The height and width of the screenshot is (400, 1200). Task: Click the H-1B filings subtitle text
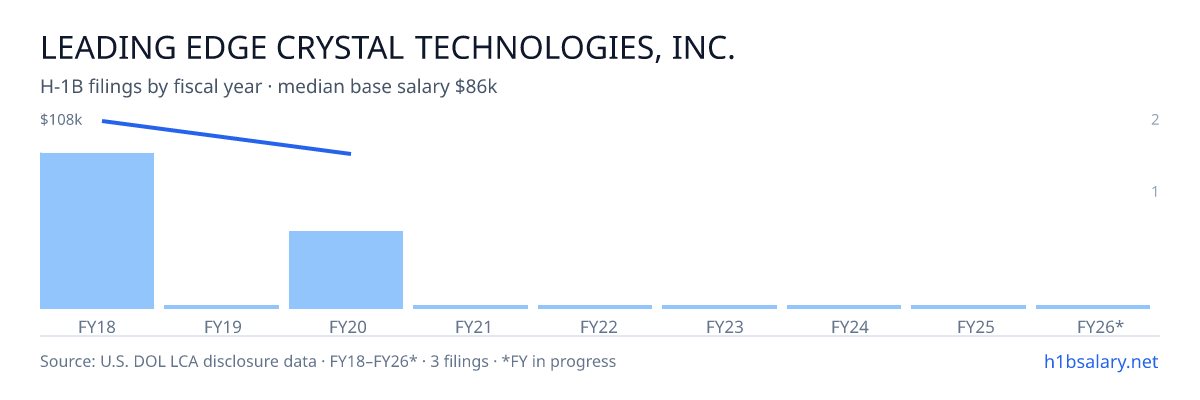point(269,87)
